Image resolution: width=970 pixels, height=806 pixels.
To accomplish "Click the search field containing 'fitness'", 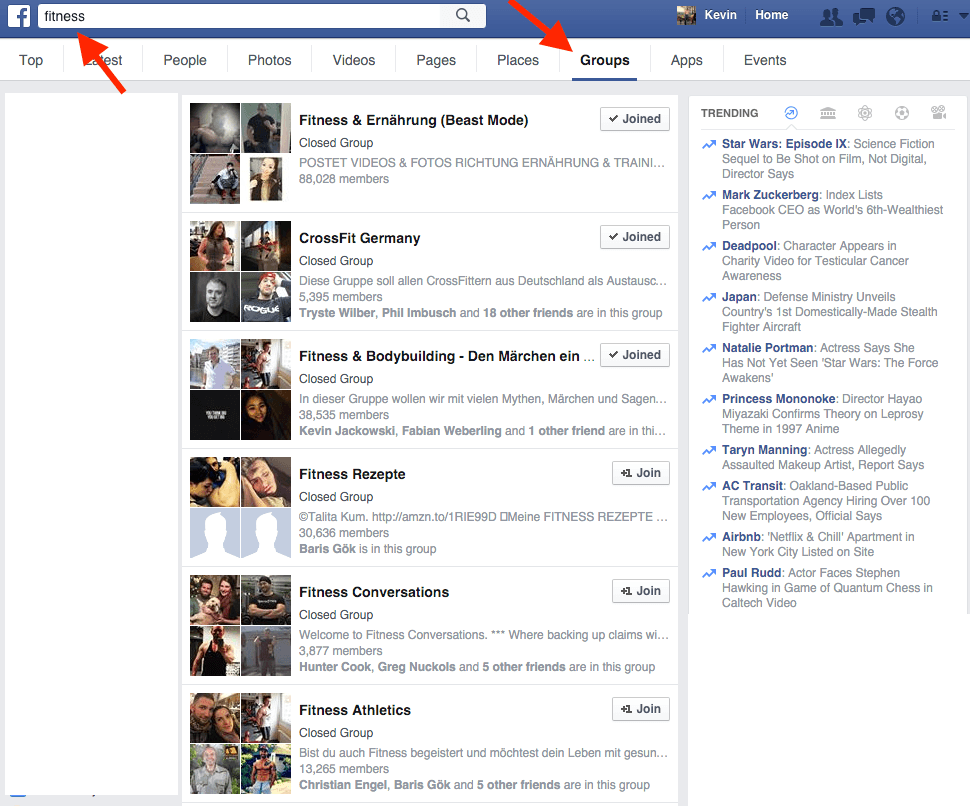I will coord(240,16).
